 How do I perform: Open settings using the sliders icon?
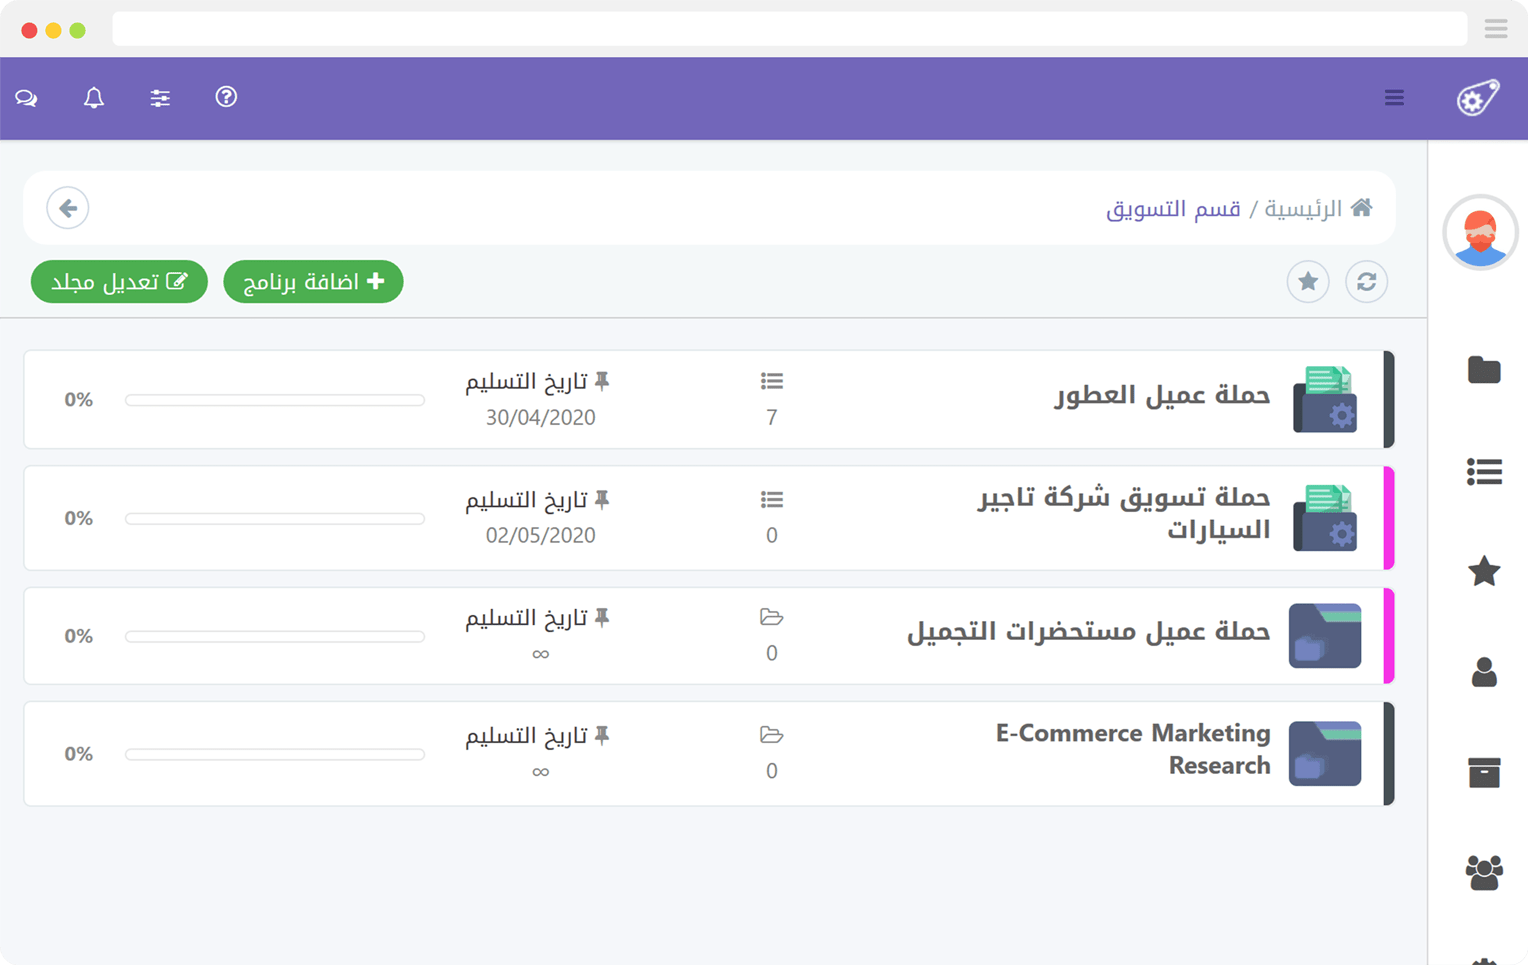tap(159, 98)
